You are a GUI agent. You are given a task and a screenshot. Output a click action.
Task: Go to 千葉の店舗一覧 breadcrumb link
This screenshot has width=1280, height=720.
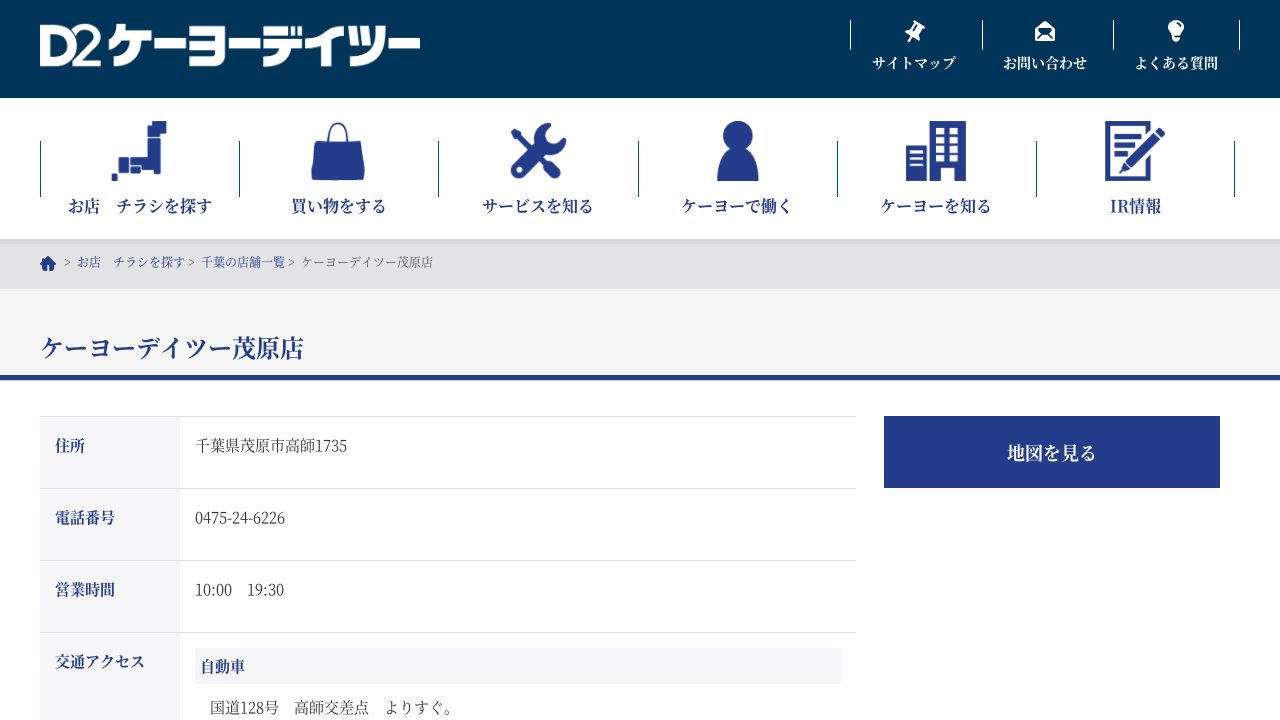tap(243, 262)
